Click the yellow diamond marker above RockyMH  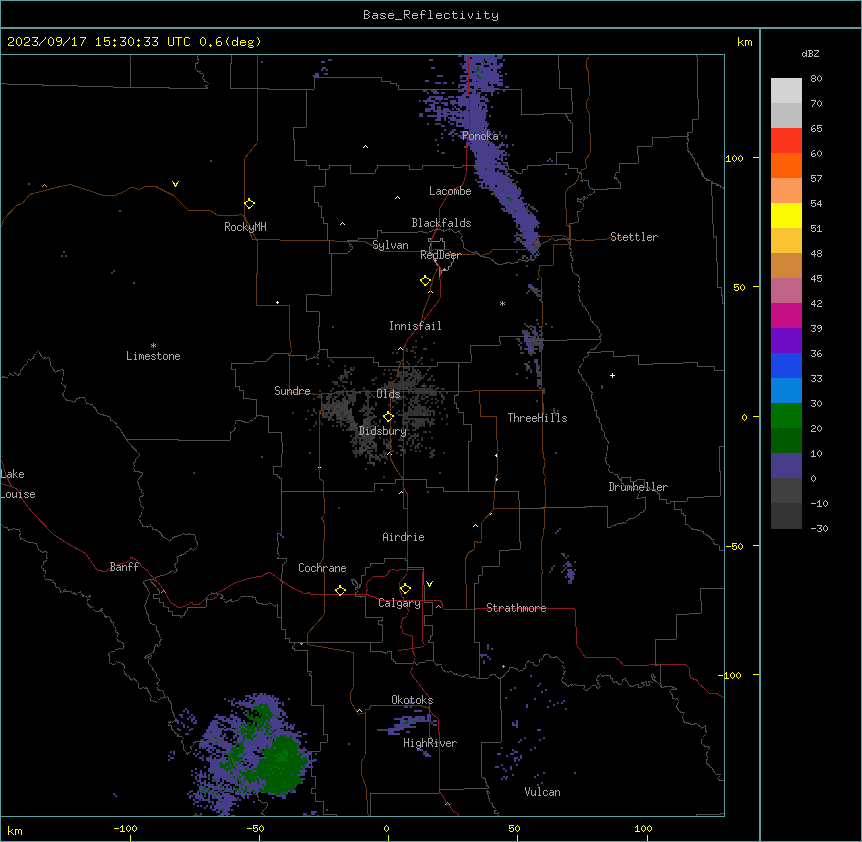click(x=249, y=204)
